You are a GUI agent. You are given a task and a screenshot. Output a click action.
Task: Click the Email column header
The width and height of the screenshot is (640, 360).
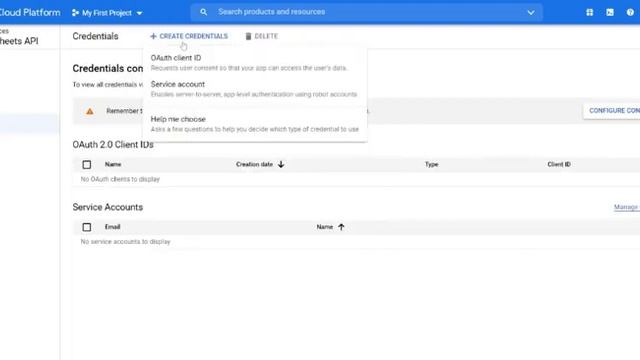[x=112, y=227]
